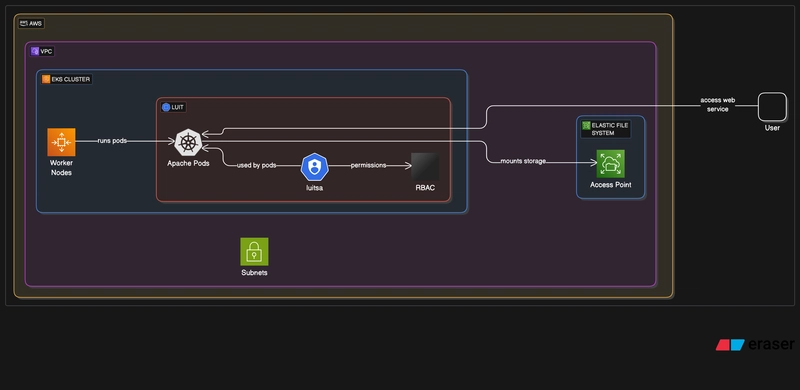Click the "AWS" group title text
Viewport: 800px width, 390px height.
[x=36, y=23]
